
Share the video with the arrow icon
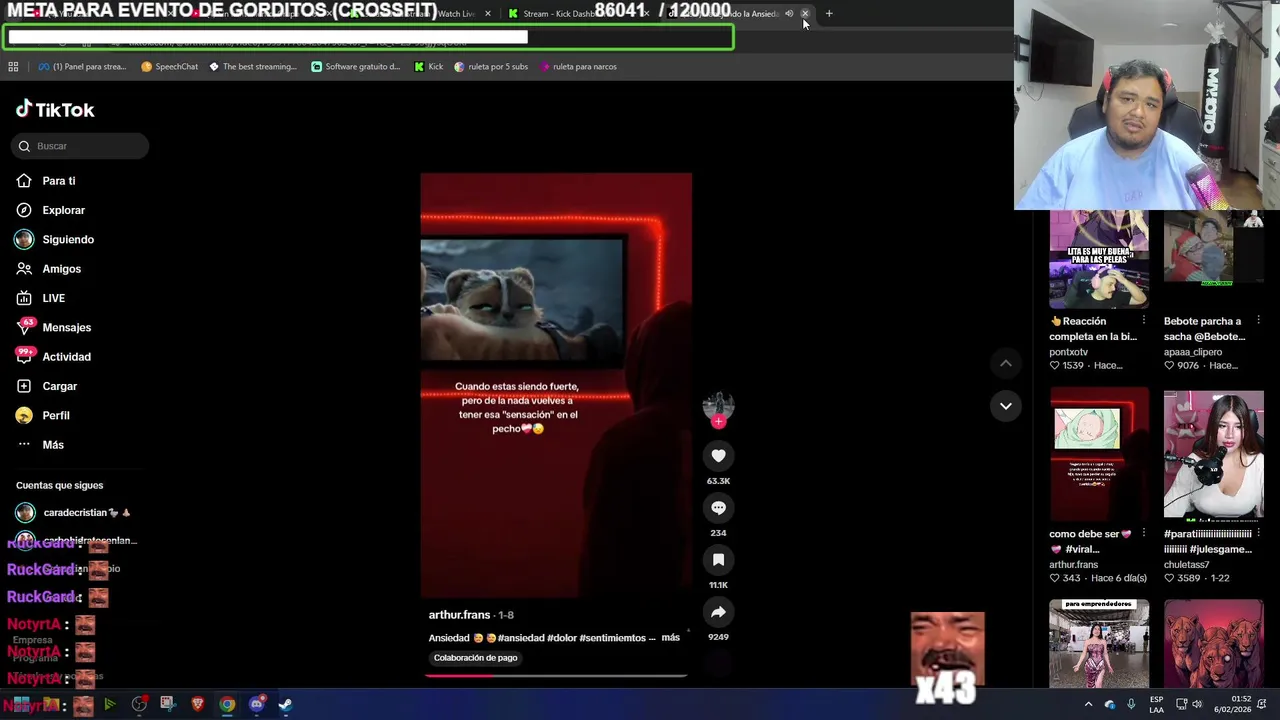[x=718, y=612]
